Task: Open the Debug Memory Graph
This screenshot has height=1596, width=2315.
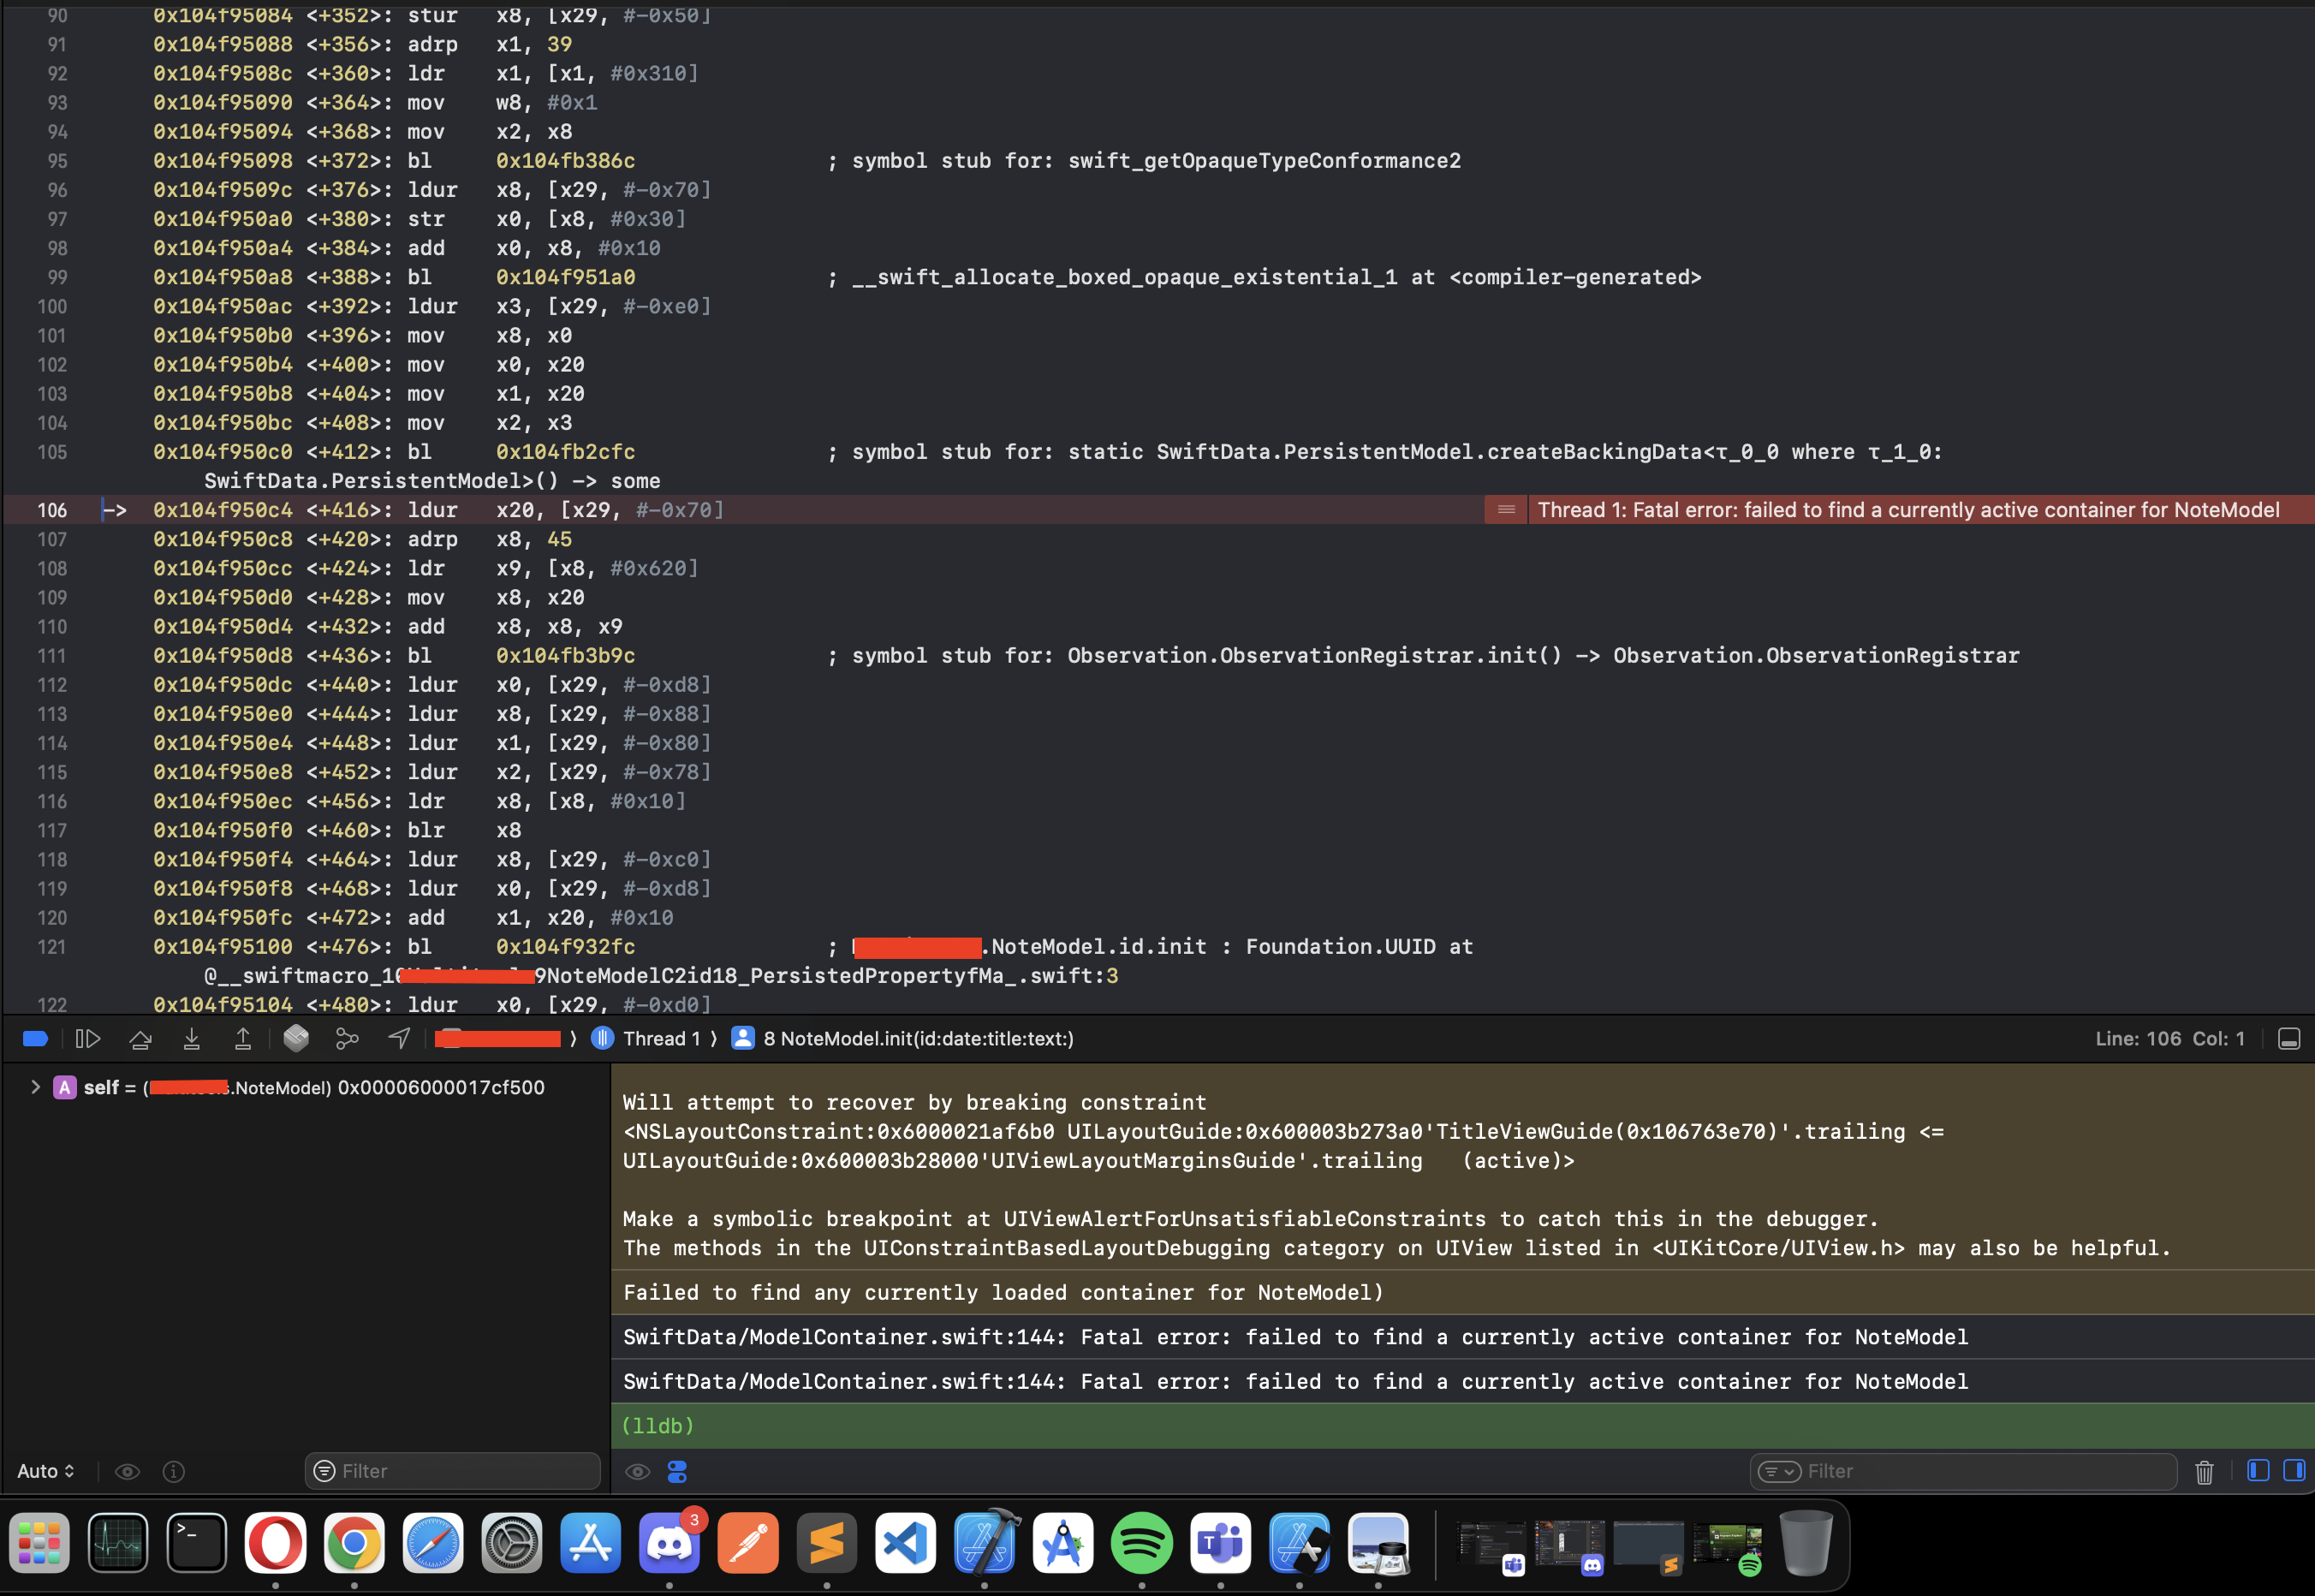Action: [x=347, y=1038]
